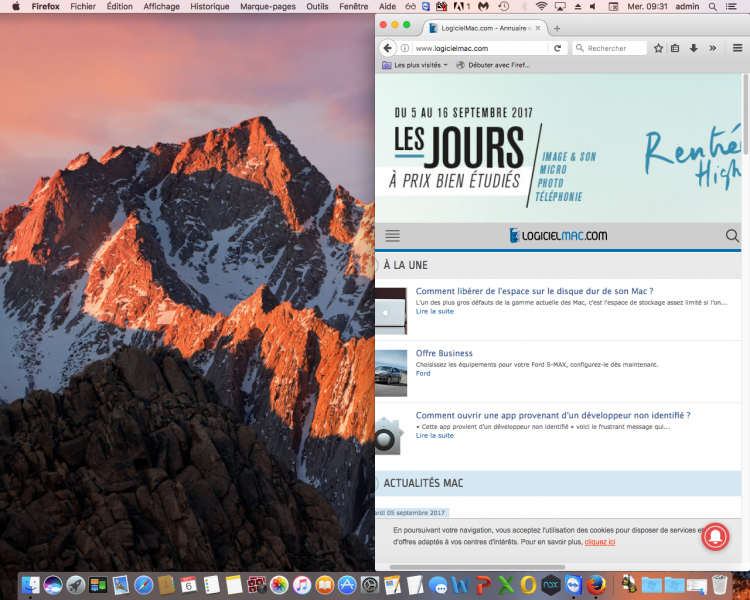
Task: Open article about freeing disk space on Mac
Action: [534, 291]
